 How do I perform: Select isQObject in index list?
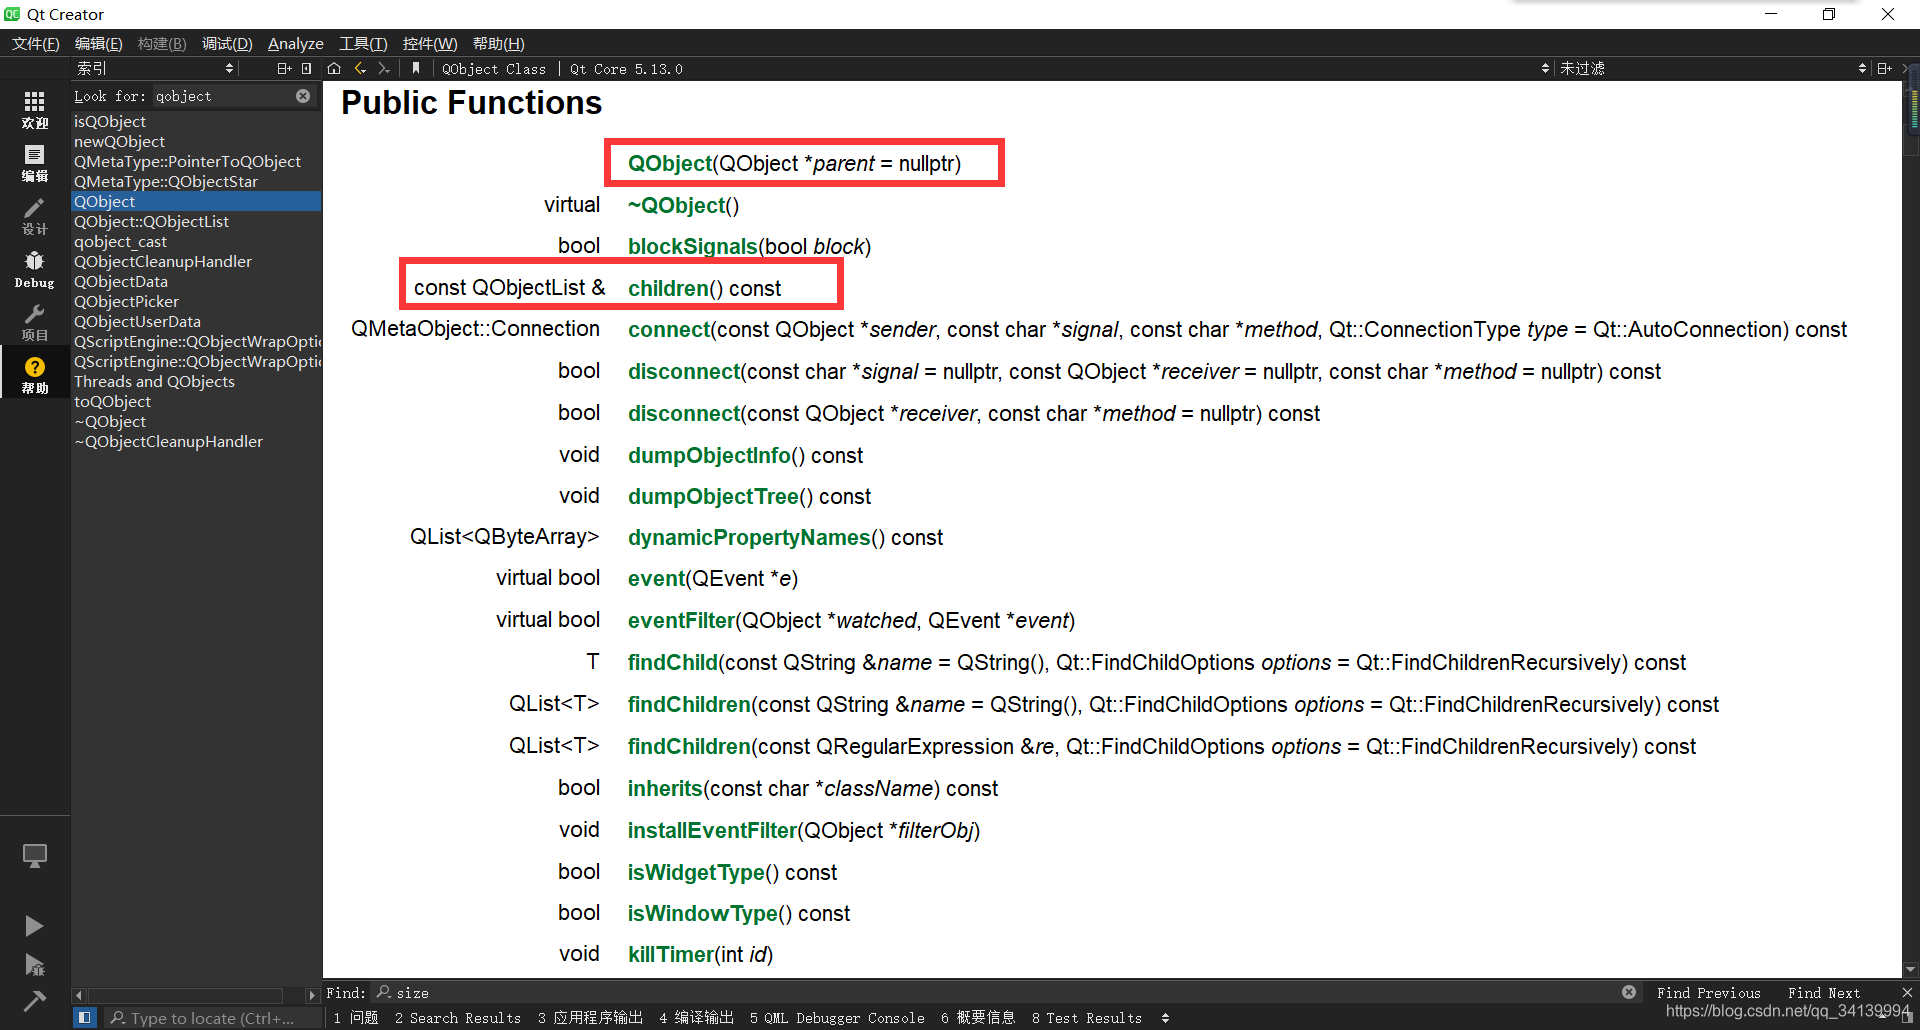coord(196,122)
